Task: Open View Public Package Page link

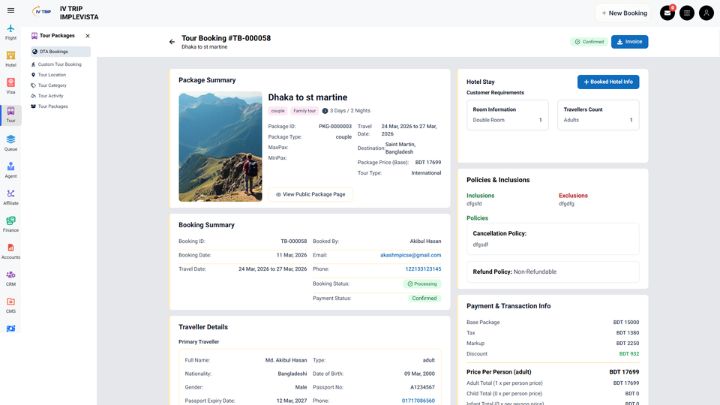Action: (310, 194)
